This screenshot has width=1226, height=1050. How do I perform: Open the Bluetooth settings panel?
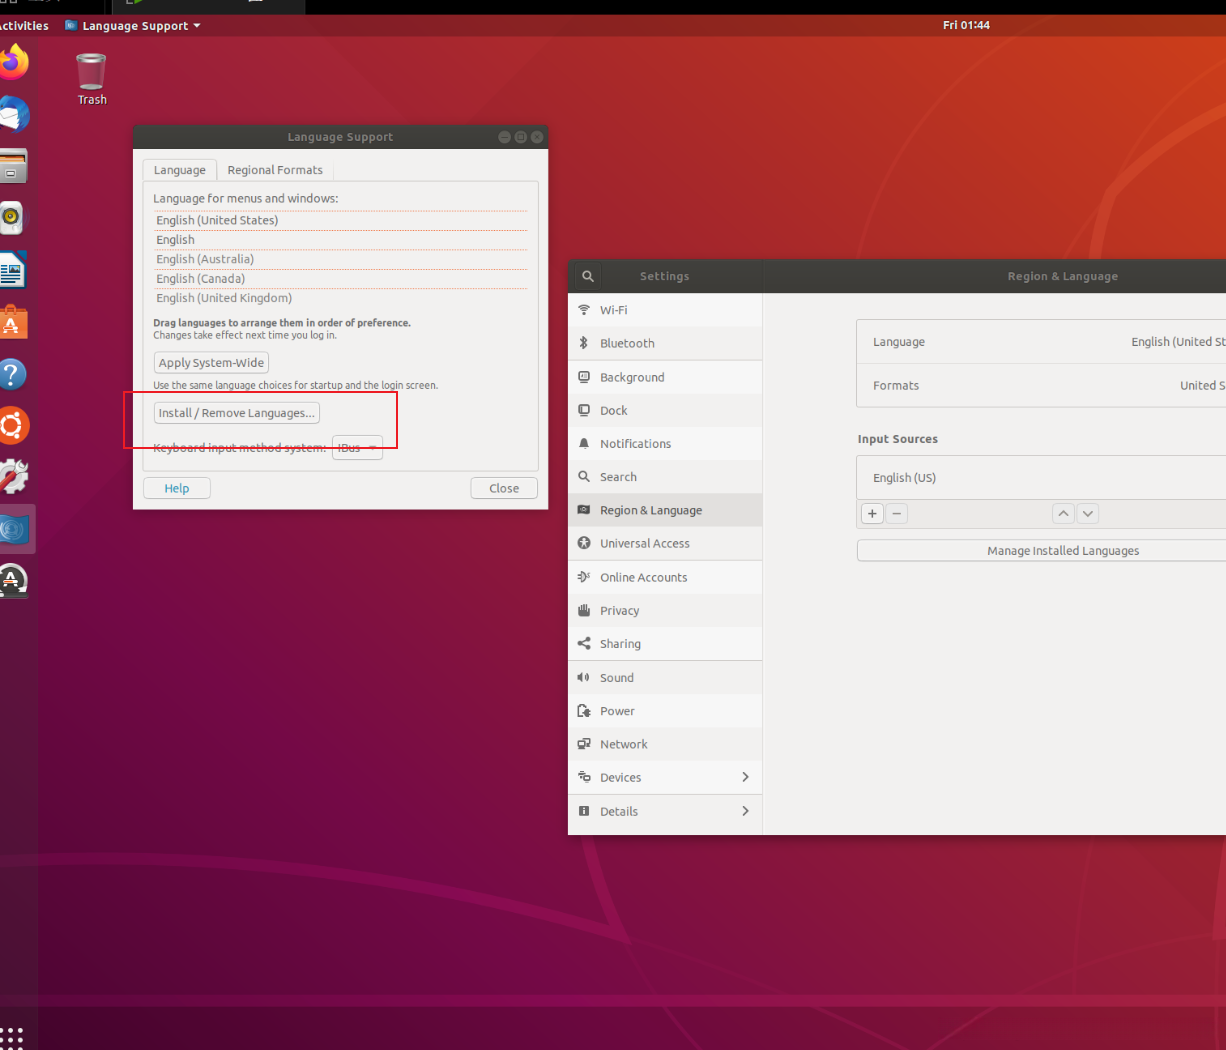665,343
